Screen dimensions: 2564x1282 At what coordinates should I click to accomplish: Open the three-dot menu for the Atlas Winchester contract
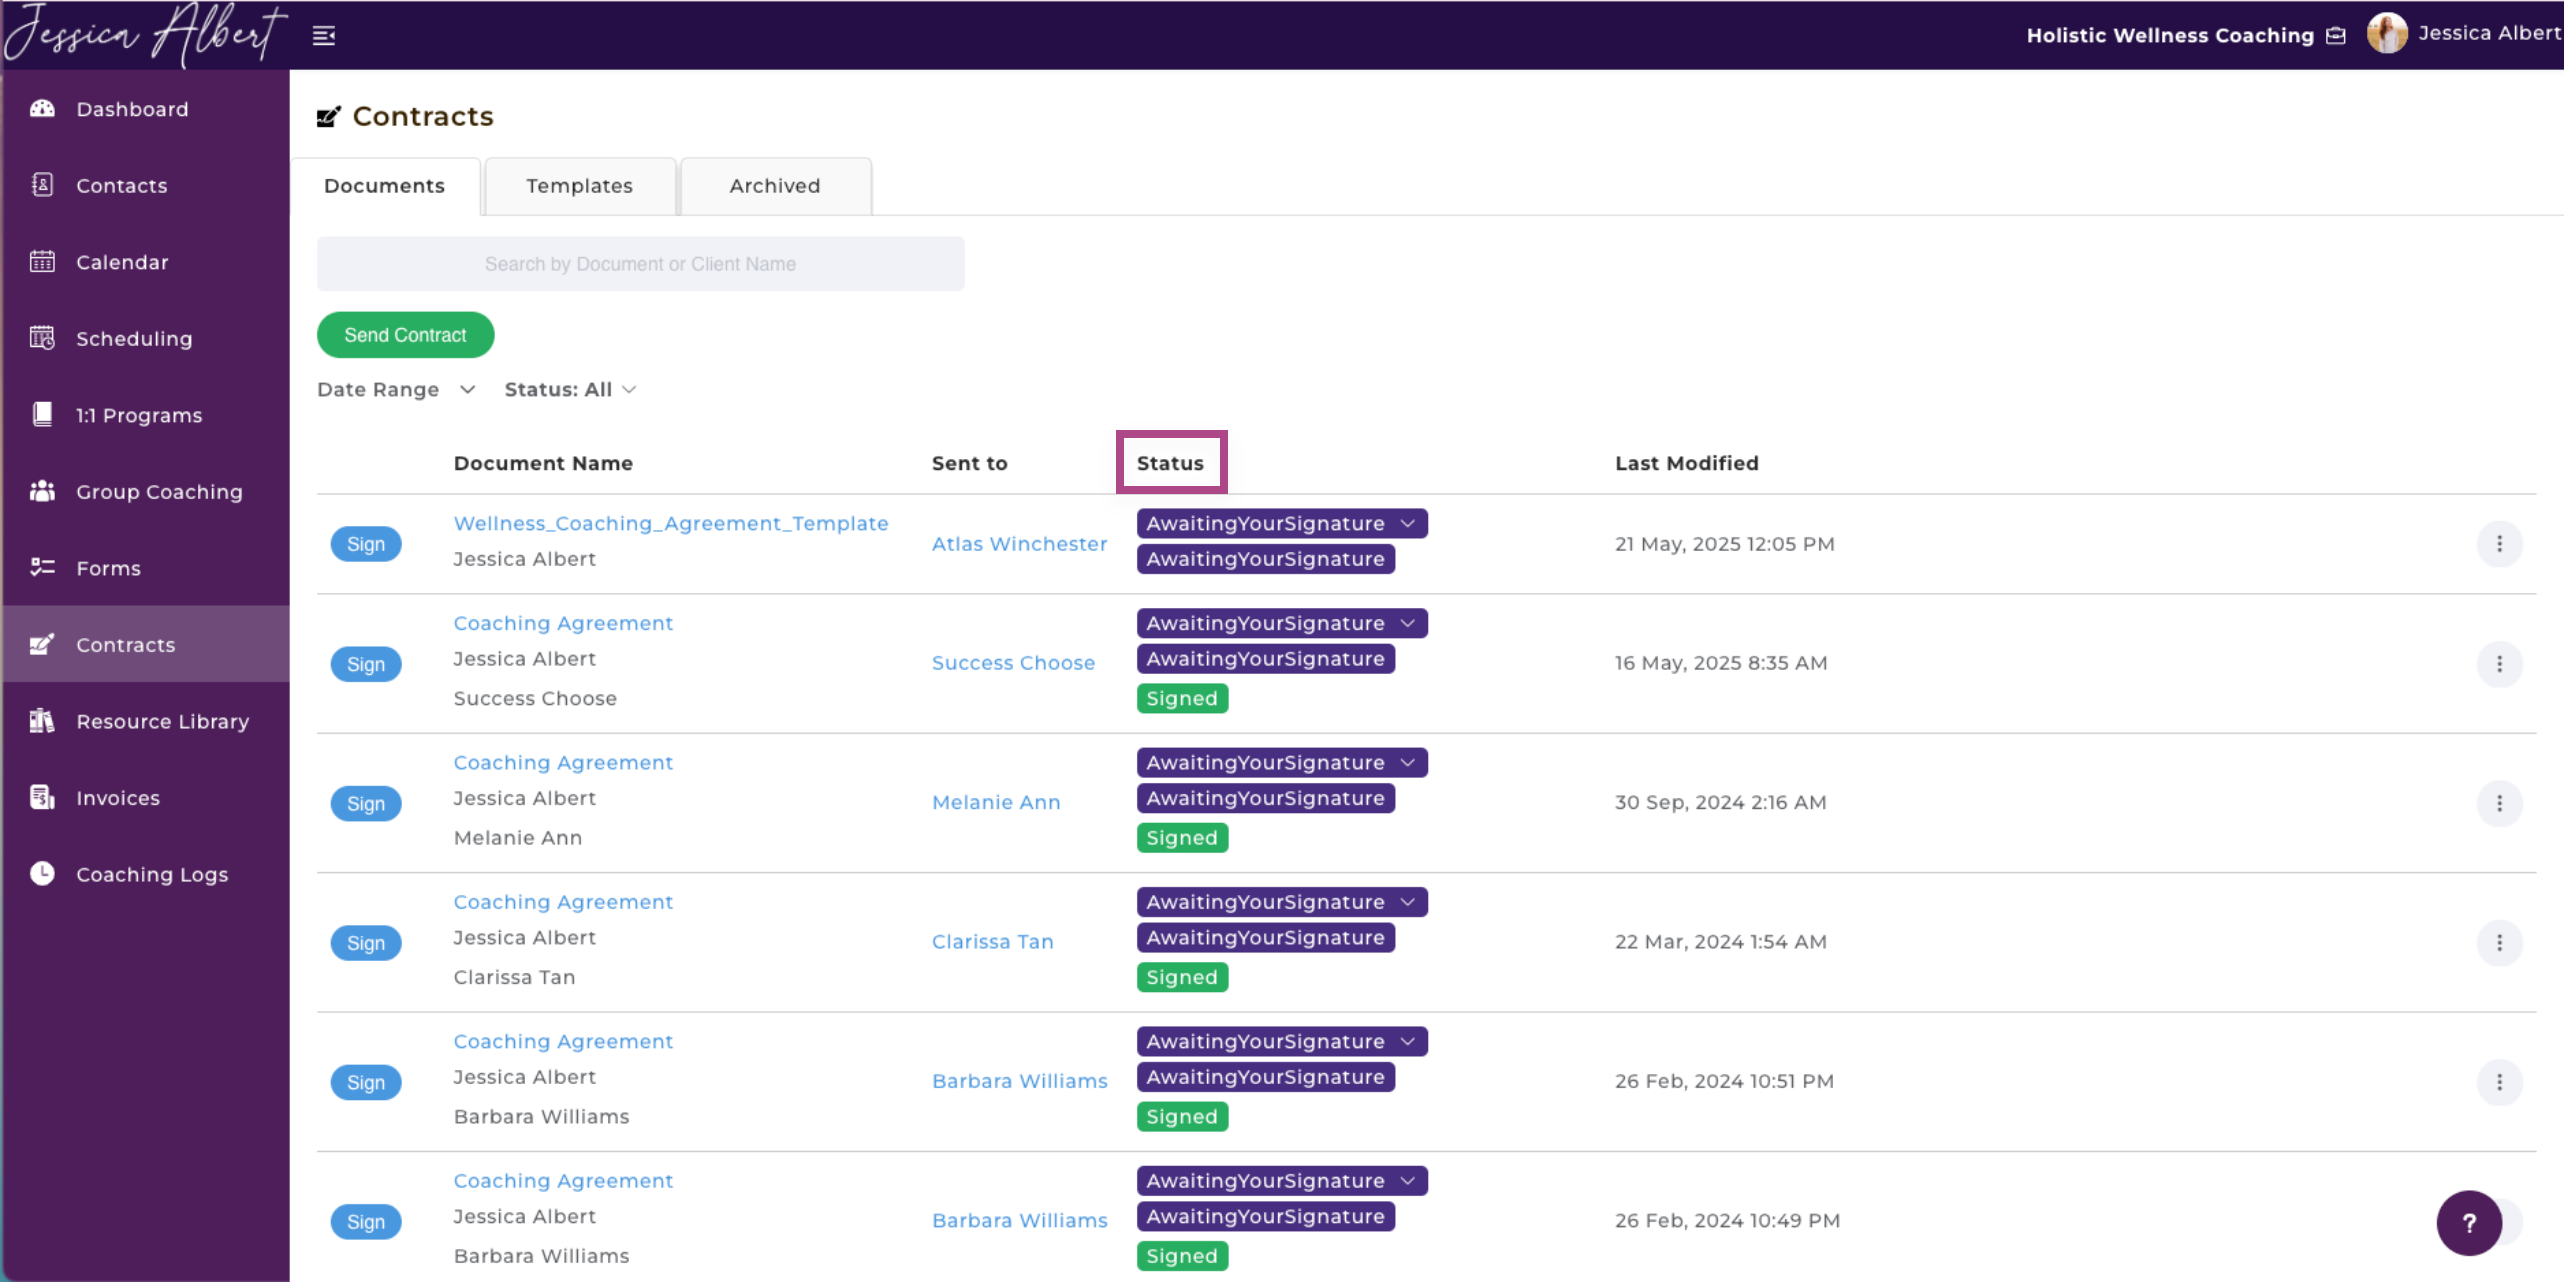tap(2499, 544)
